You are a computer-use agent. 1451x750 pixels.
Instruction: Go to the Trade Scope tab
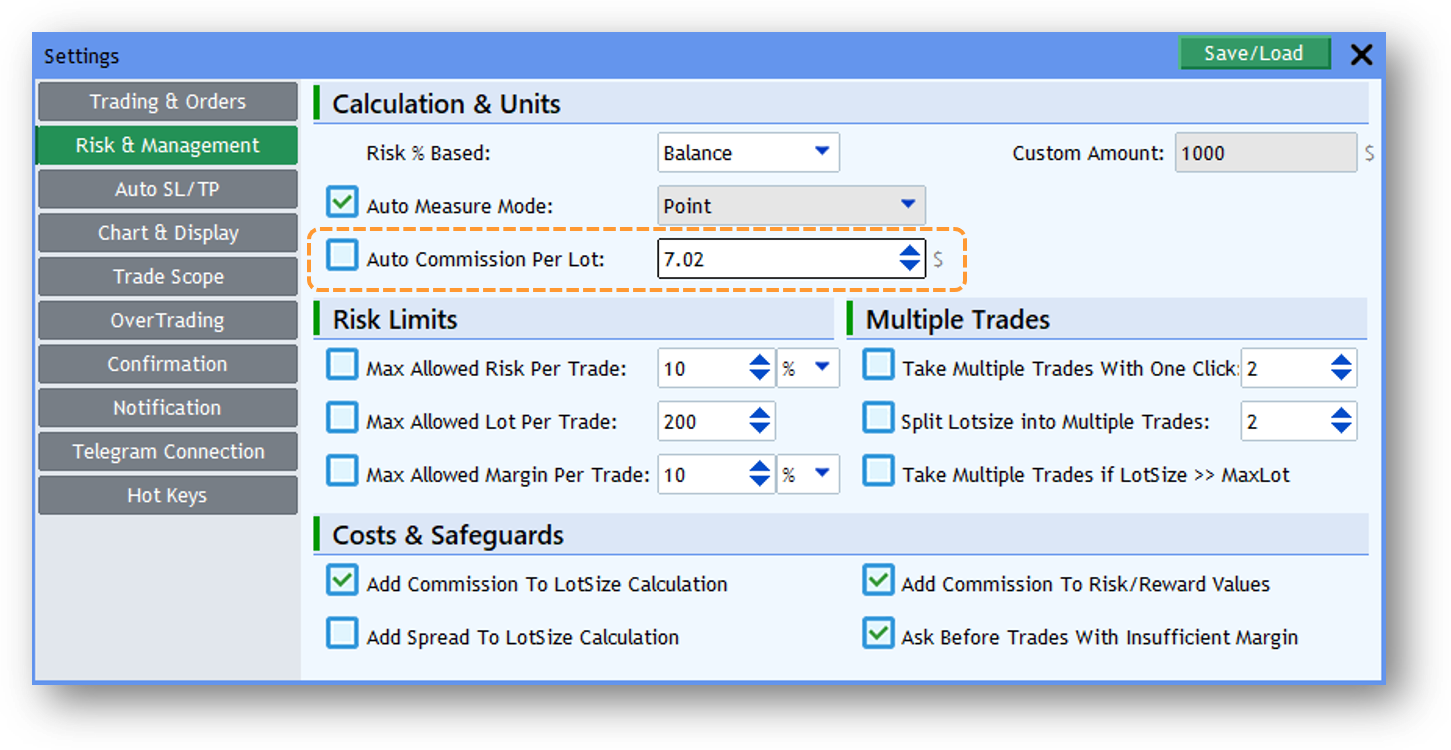coord(167,277)
